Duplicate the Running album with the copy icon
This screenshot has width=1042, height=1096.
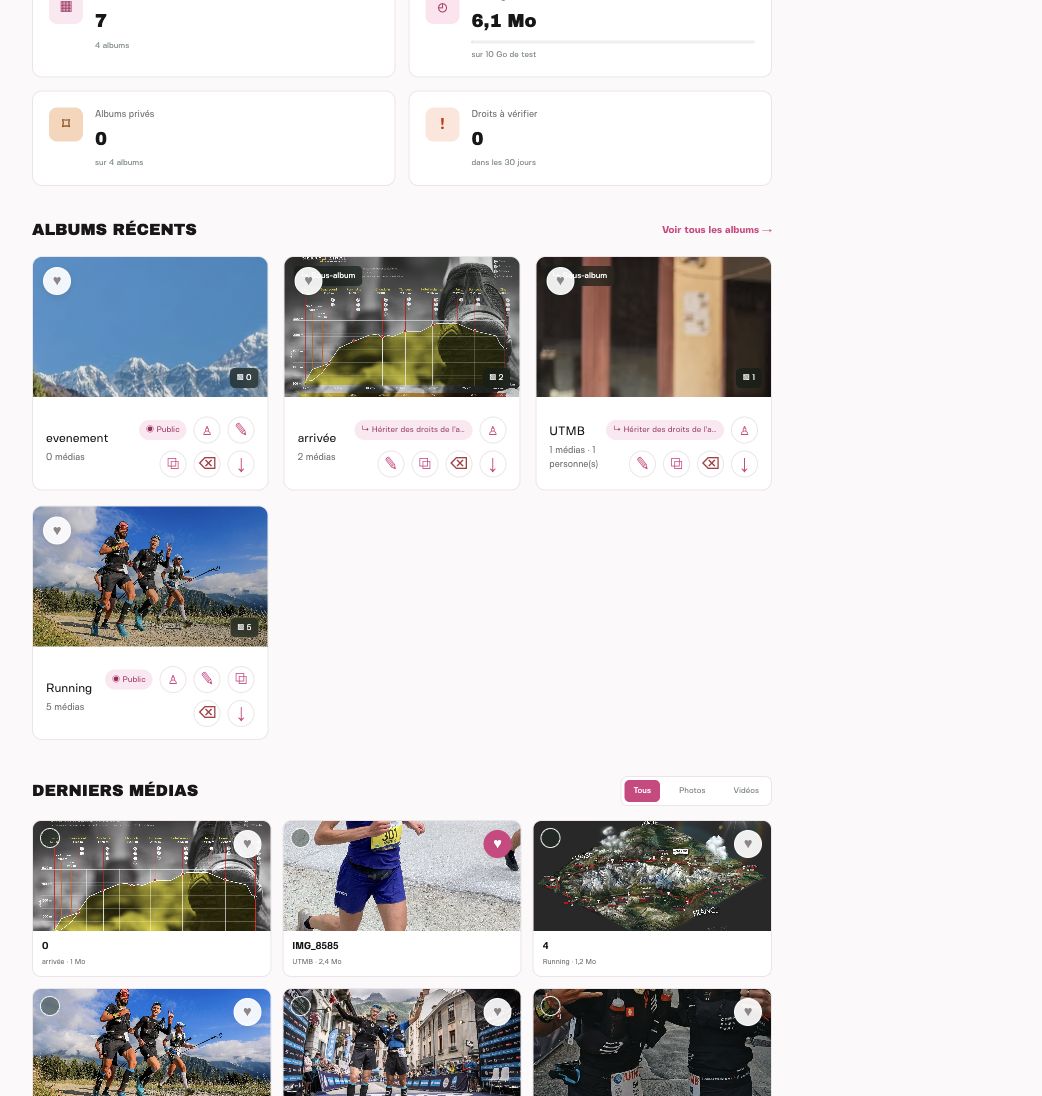[241, 679]
